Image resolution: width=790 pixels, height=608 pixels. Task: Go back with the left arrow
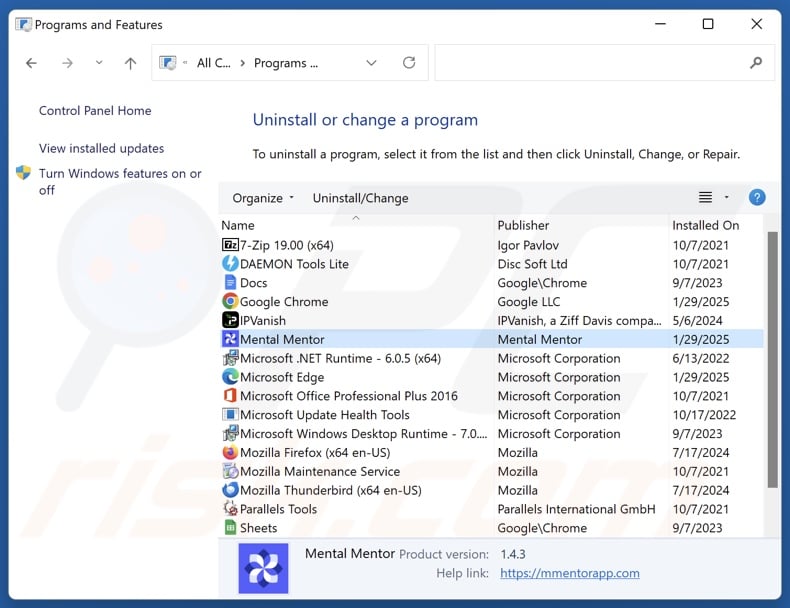point(31,63)
